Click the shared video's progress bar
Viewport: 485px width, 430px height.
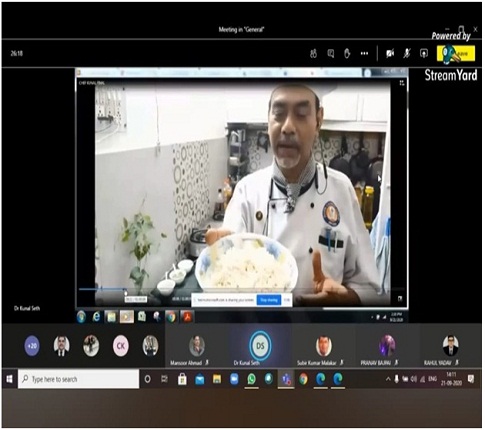pyautogui.click(x=242, y=289)
